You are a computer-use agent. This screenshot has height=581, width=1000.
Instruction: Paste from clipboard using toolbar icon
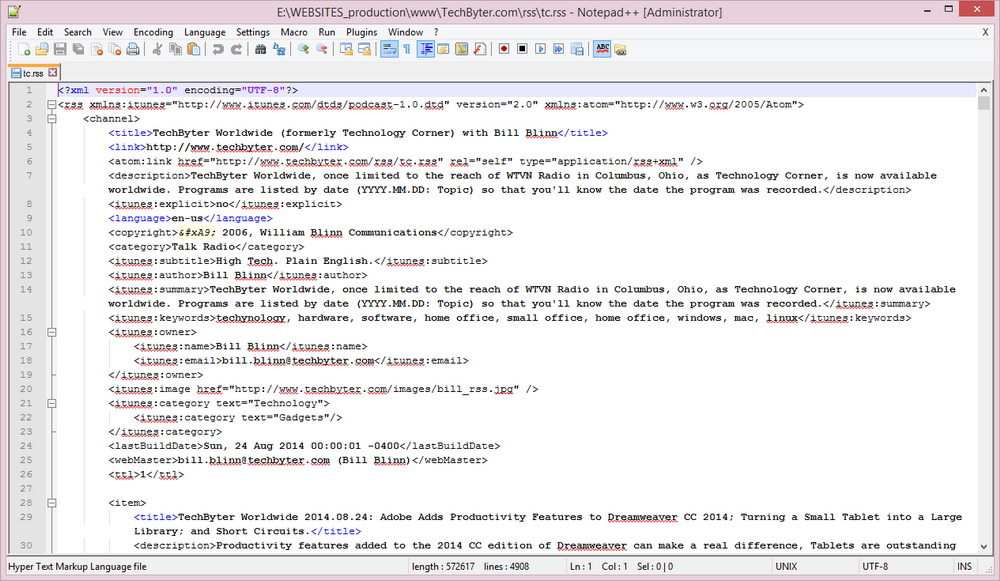(193, 49)
